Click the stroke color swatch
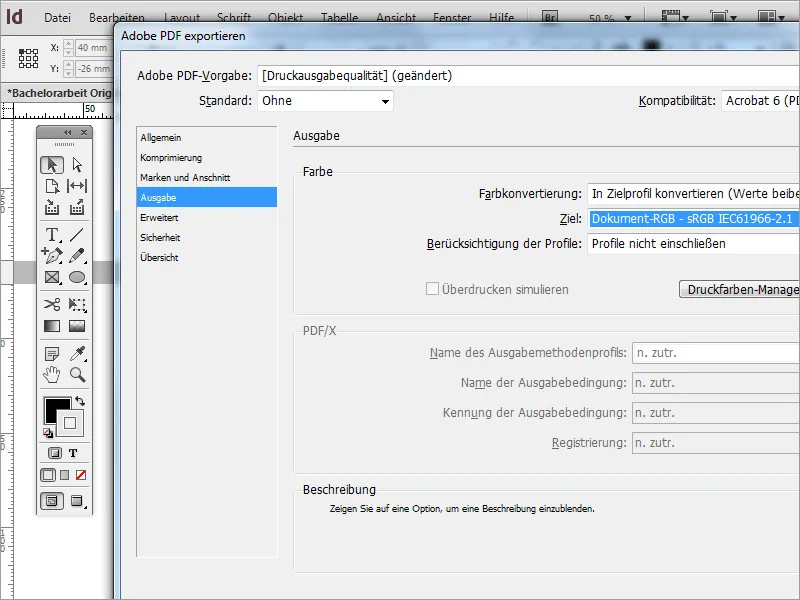800x600 pixels. pyautogui.click(x=70, y=423)
